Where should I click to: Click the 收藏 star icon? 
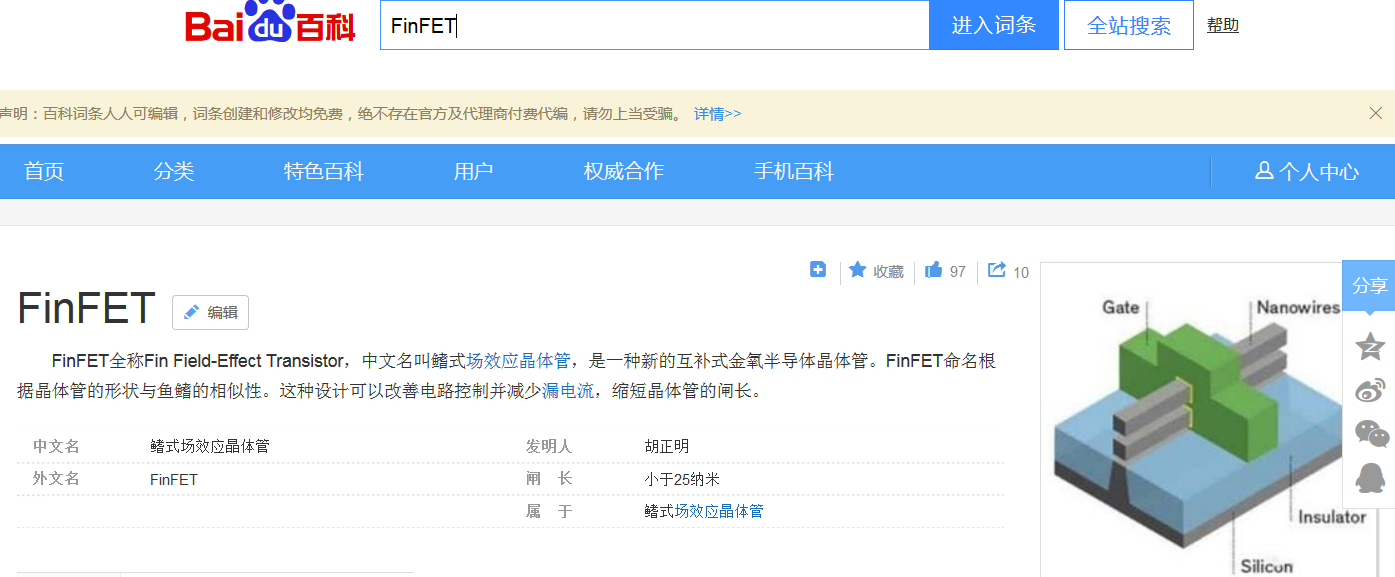(x=858, y=270)
